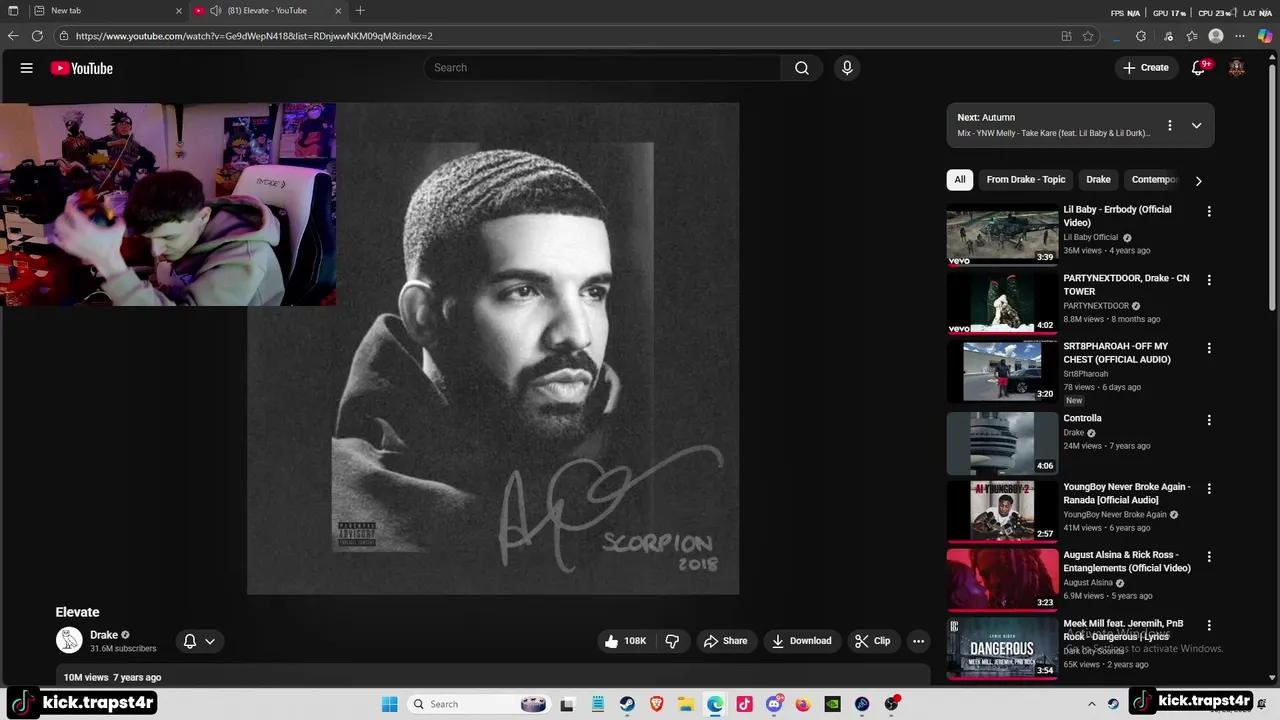Open more actions ellipsis below video

(918, 641)
